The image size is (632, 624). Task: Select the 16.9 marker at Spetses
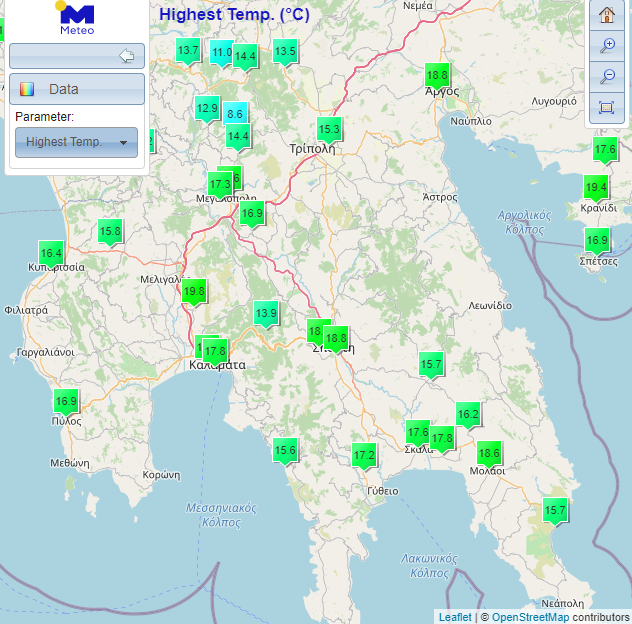coord(597,241)
